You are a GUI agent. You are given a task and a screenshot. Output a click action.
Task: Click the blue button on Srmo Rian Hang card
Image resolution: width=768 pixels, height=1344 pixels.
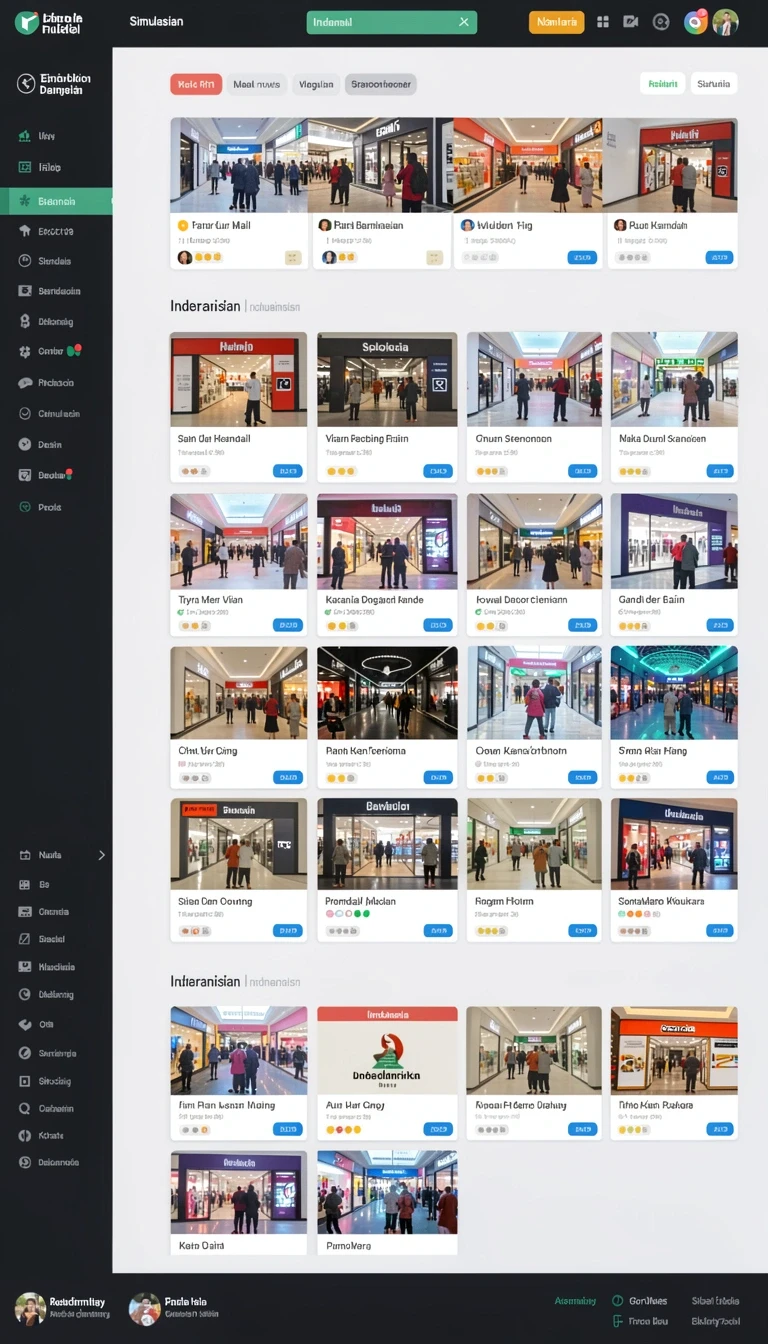[x=720, y=777]
